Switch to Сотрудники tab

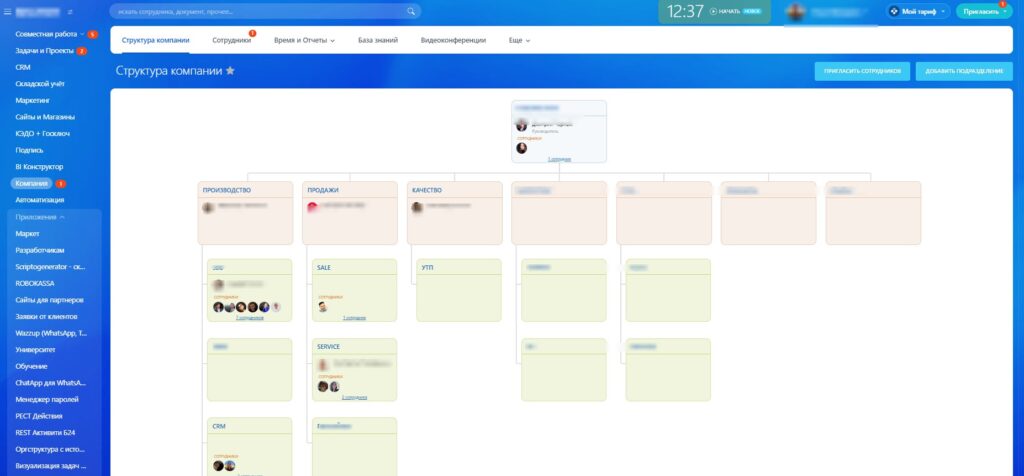[x=231, y=40]
